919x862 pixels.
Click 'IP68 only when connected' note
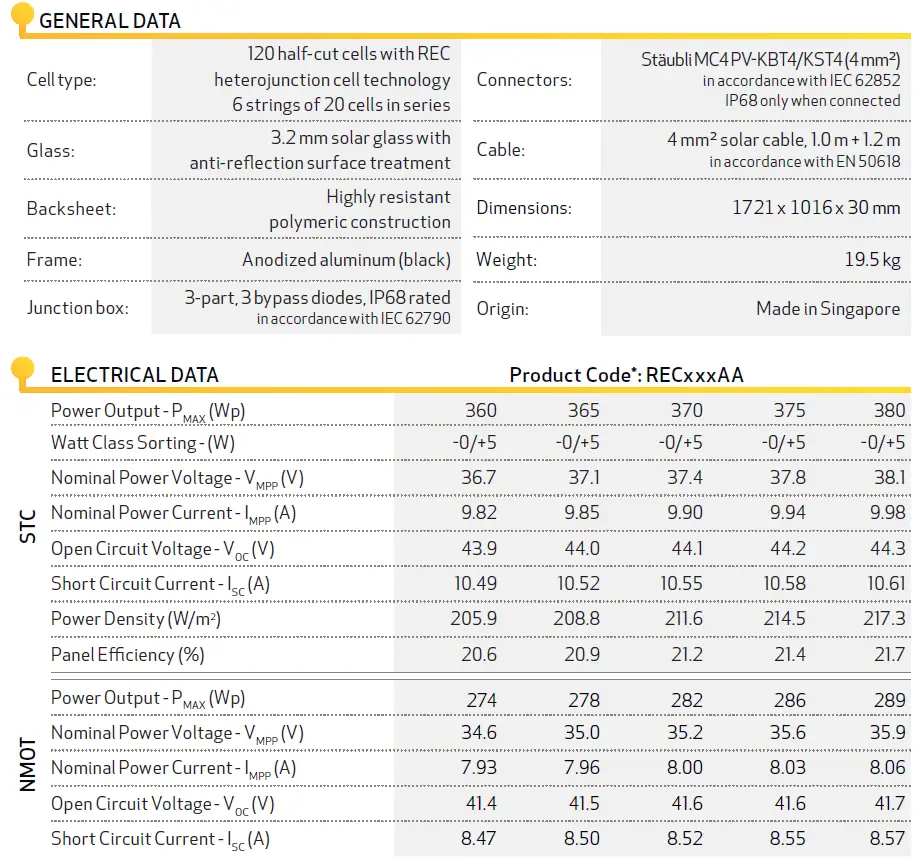[812, 101]
